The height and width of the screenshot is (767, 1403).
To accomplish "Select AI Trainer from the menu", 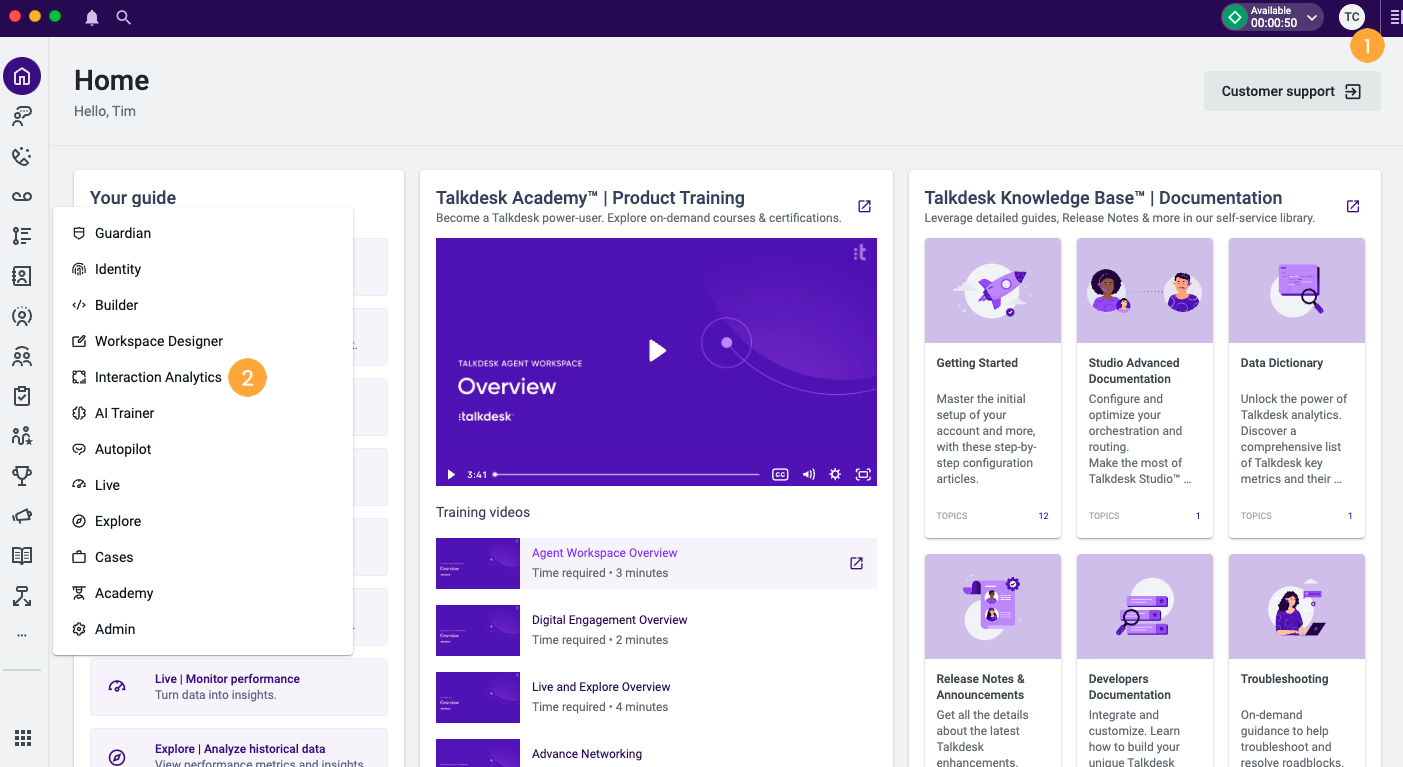I will pos(203,413).
